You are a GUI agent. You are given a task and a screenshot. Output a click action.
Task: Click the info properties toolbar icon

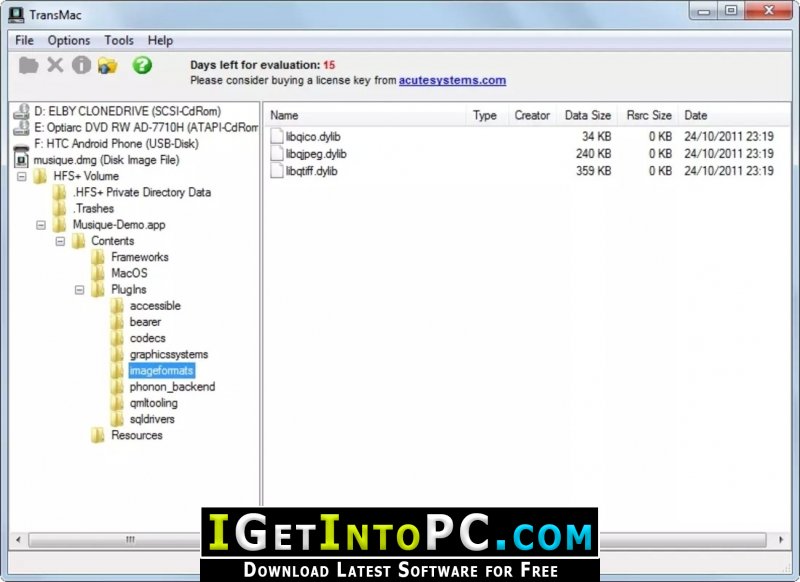coord(81,65)
